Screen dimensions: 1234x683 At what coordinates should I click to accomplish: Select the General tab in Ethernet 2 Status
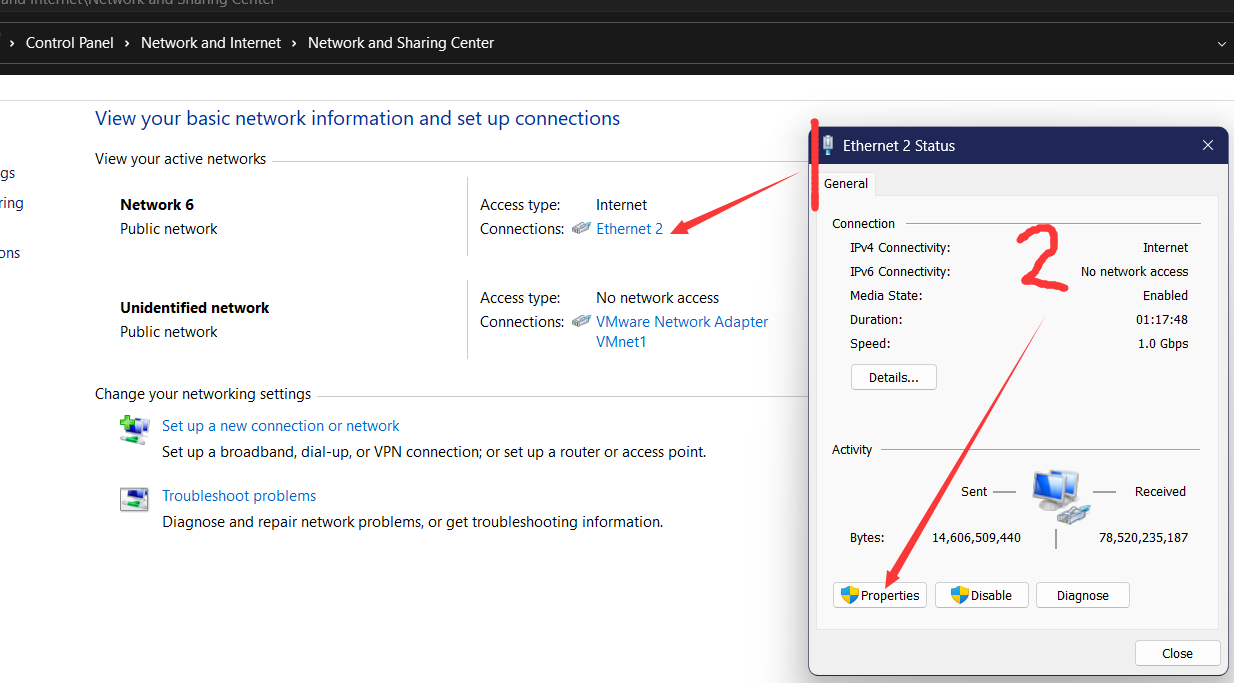point(846,184)
